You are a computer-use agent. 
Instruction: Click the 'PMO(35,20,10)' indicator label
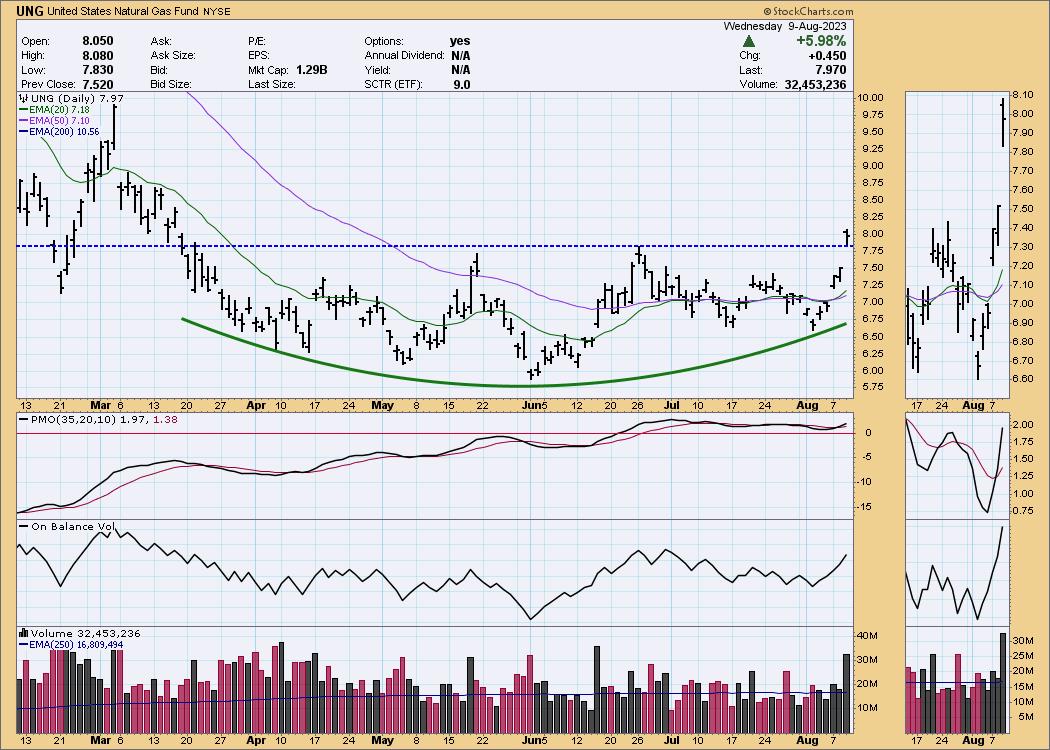[74, 420]
